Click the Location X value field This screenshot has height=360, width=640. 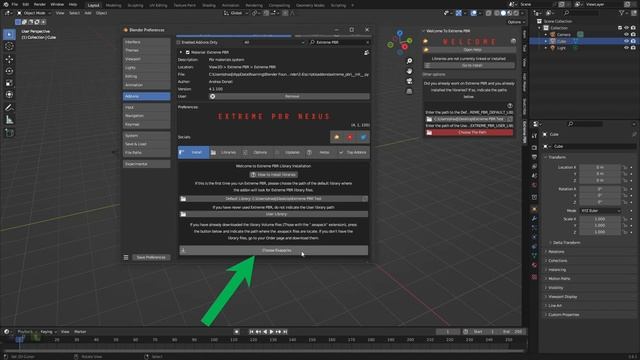tap(600, 167)
